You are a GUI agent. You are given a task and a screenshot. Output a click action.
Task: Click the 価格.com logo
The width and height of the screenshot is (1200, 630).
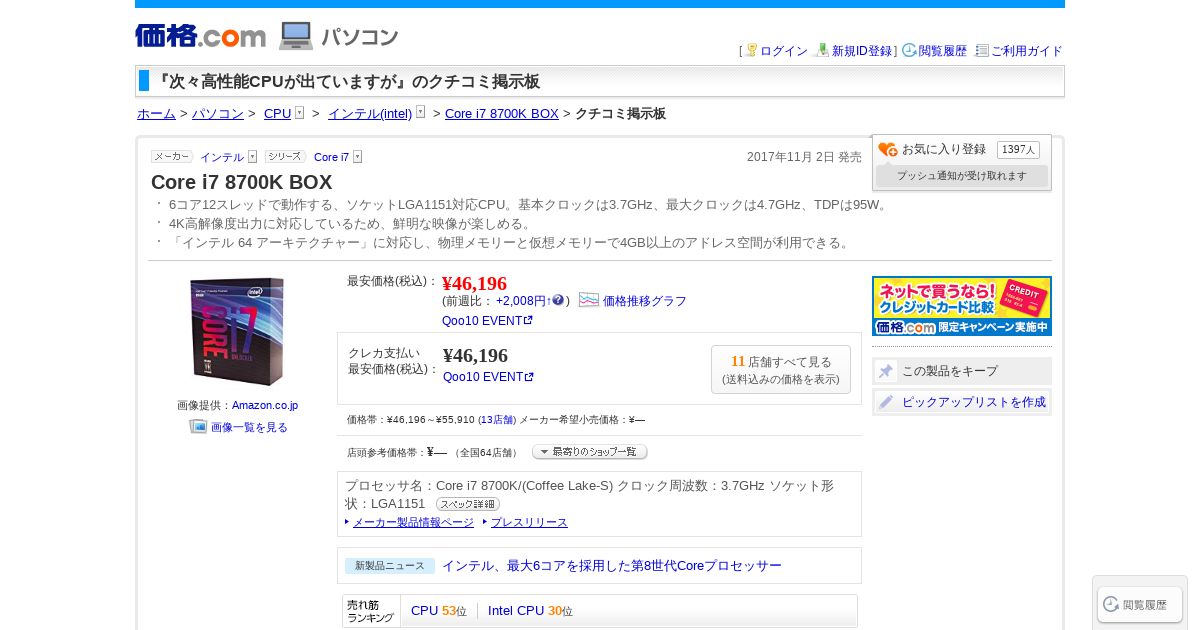click(200, 36)
